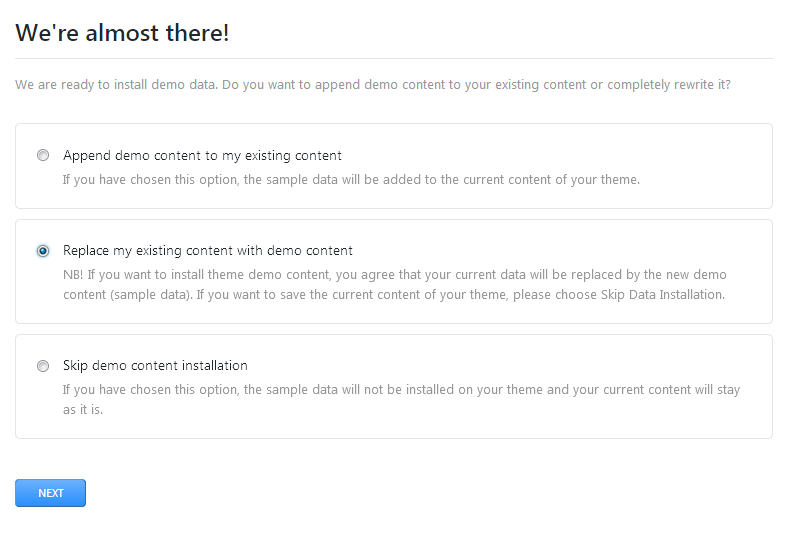Click the divider line below the heading
The height and width of the screenshot is (535, 787).
[x=394, y=59]
